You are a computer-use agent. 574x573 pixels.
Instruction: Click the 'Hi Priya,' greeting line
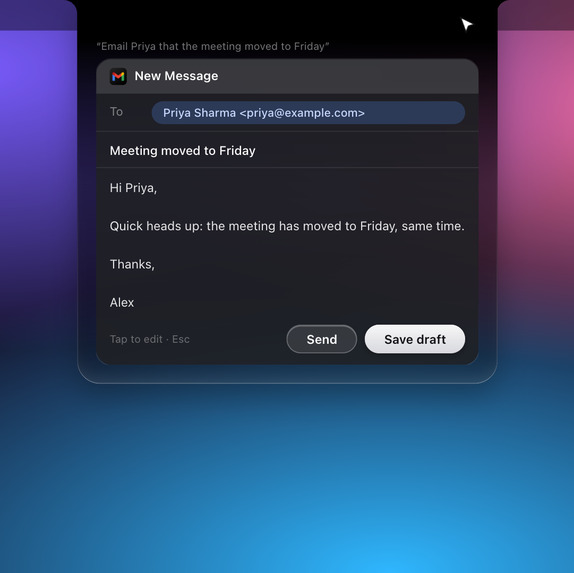click(133, 188)
